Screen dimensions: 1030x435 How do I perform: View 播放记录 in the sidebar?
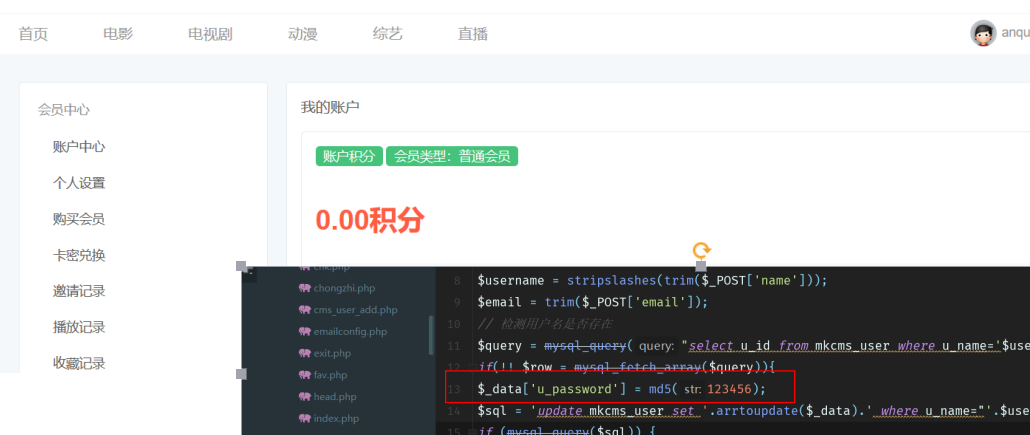(x=79, y=327)
